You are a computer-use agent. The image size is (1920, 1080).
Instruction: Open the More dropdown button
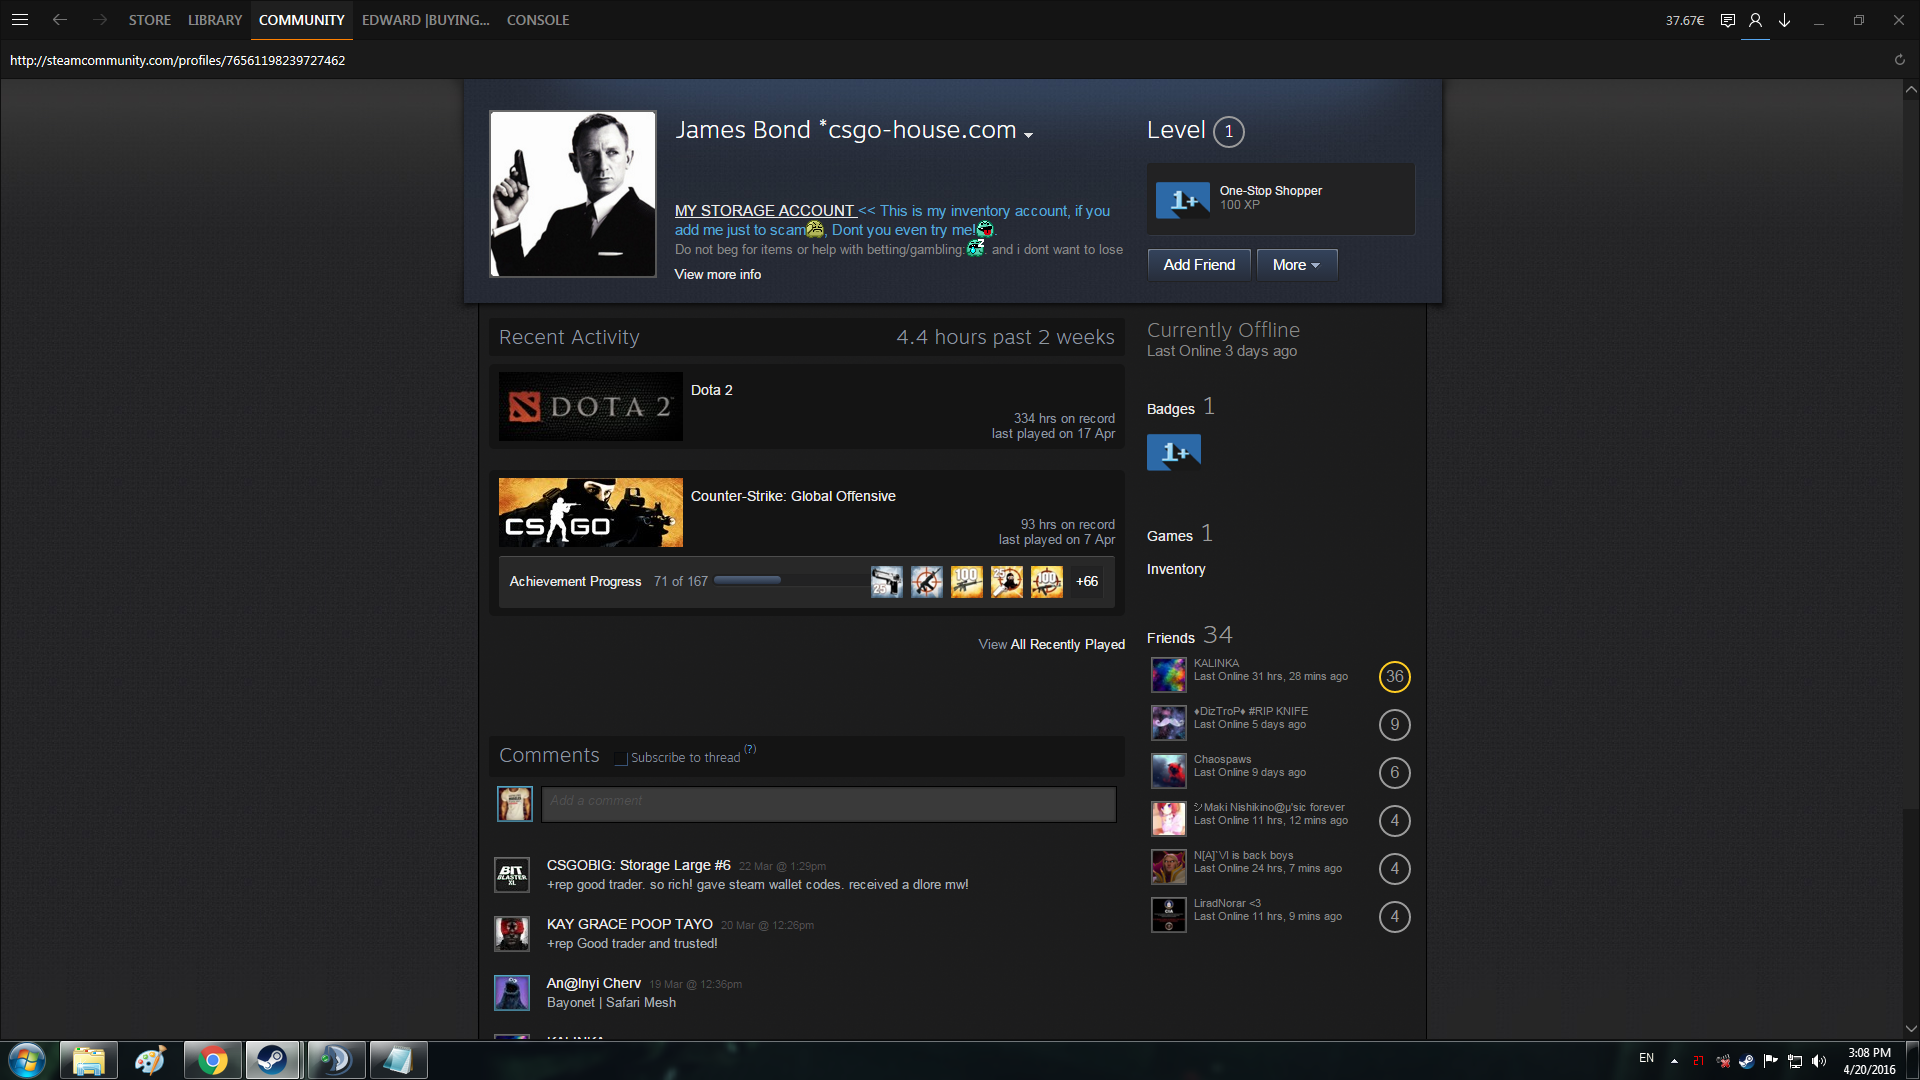click(1296, 265)
